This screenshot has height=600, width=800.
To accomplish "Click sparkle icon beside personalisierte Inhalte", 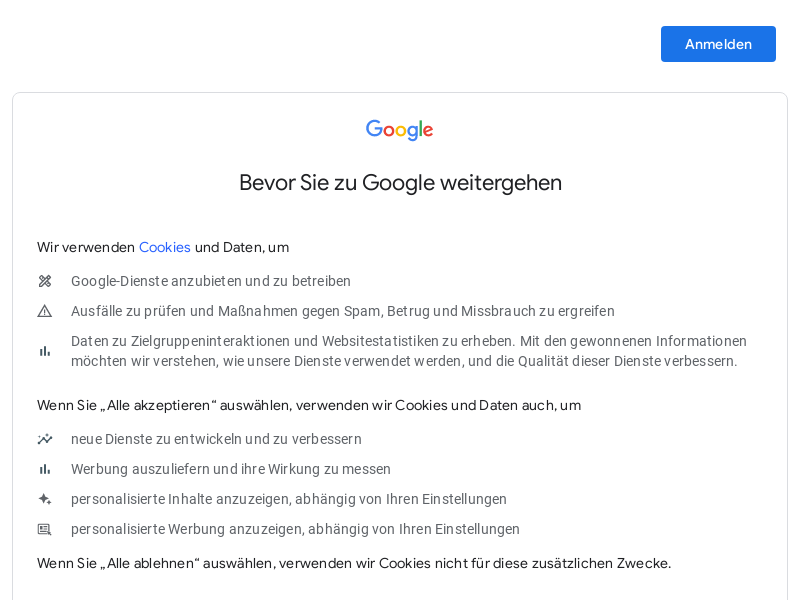I will tap(45, 499).
